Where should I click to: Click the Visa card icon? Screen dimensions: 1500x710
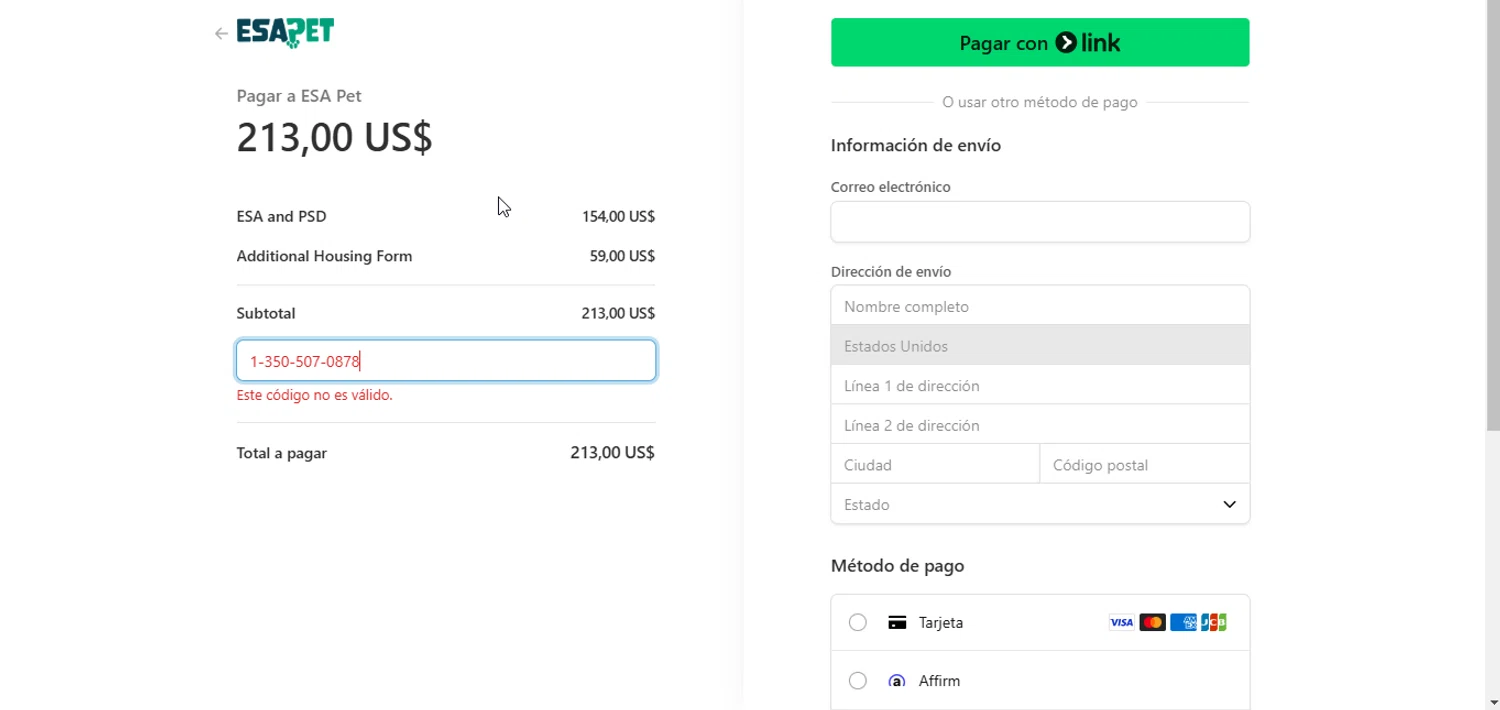pyautogui.click(x=1121, y=623)
